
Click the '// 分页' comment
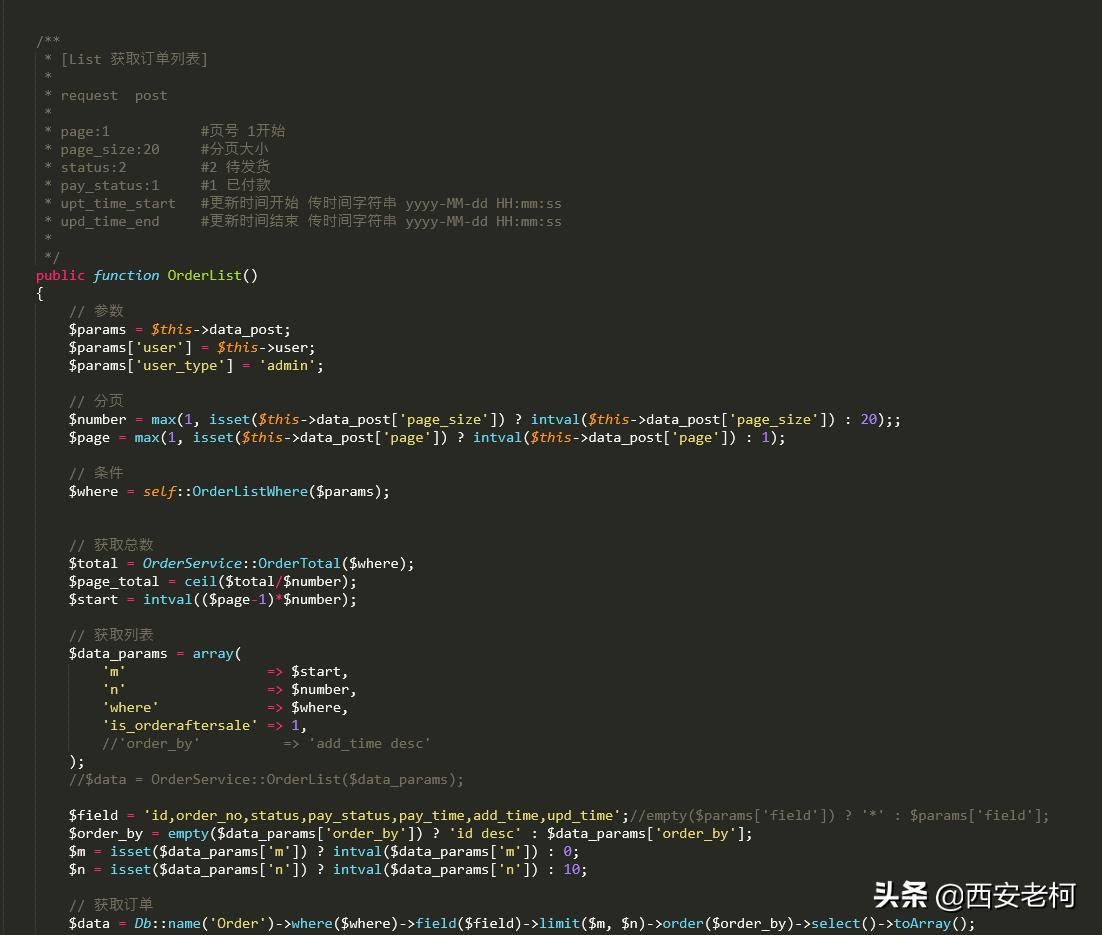[96, 401]
